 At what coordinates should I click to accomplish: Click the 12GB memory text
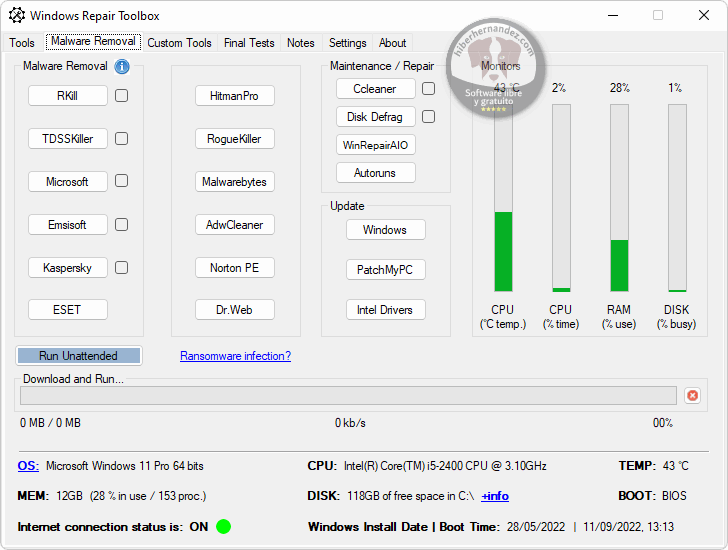[x=69, y=496]
